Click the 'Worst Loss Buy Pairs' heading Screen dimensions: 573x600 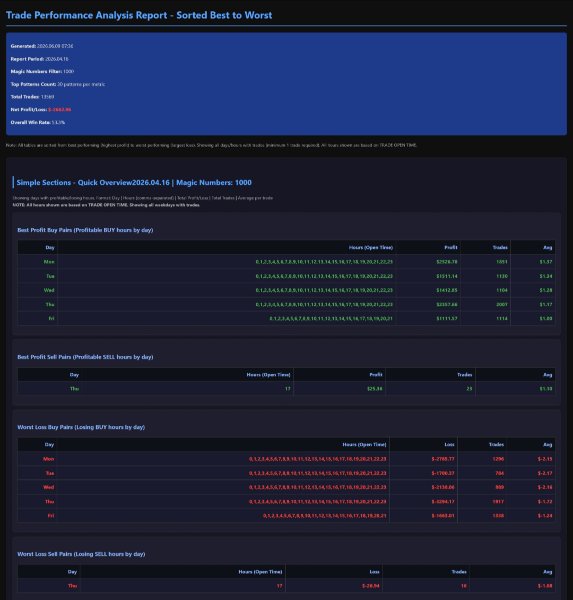(81, 427)
